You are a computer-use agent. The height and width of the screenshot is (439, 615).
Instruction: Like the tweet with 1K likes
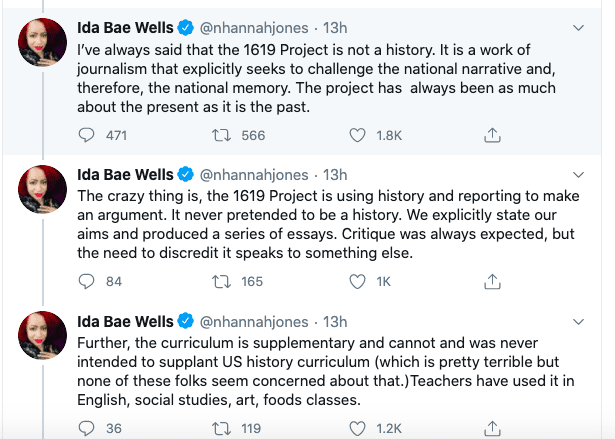click(x=357, y=282)
